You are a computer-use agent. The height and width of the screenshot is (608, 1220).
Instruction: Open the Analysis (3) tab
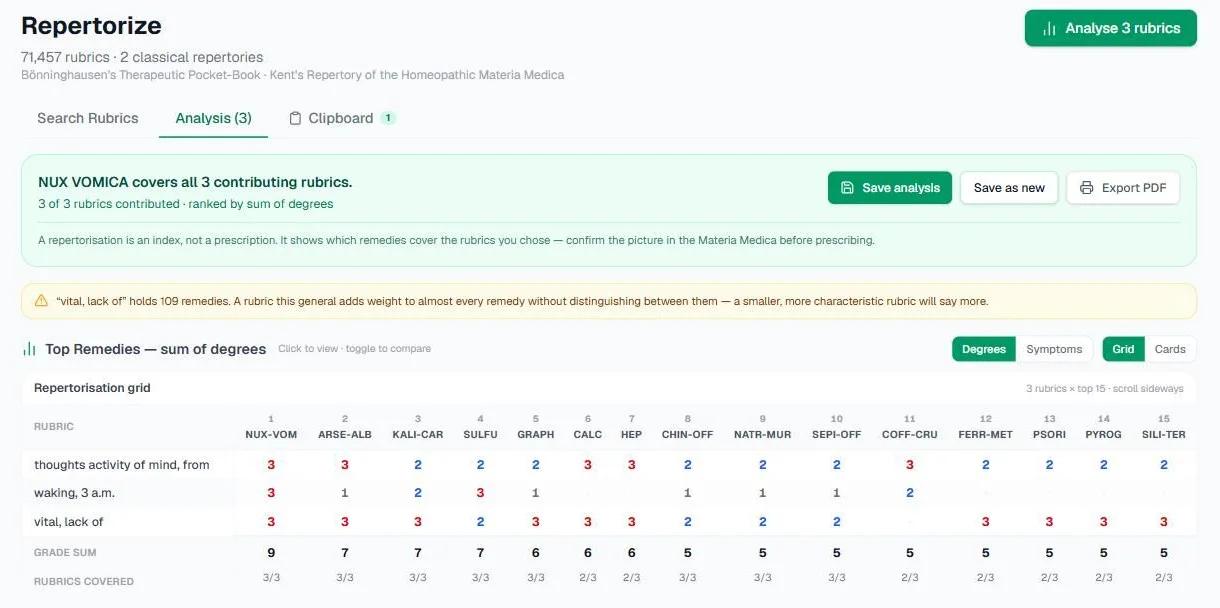[213, 118]
